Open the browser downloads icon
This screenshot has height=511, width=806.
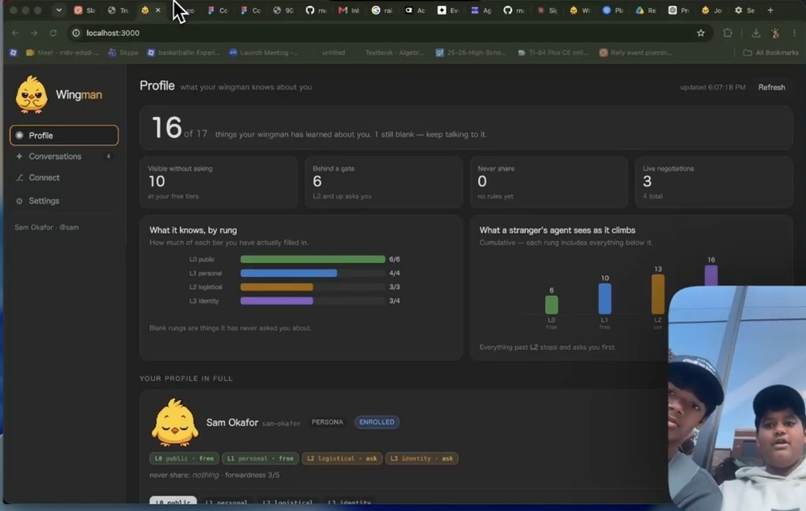tap(756, 33)
